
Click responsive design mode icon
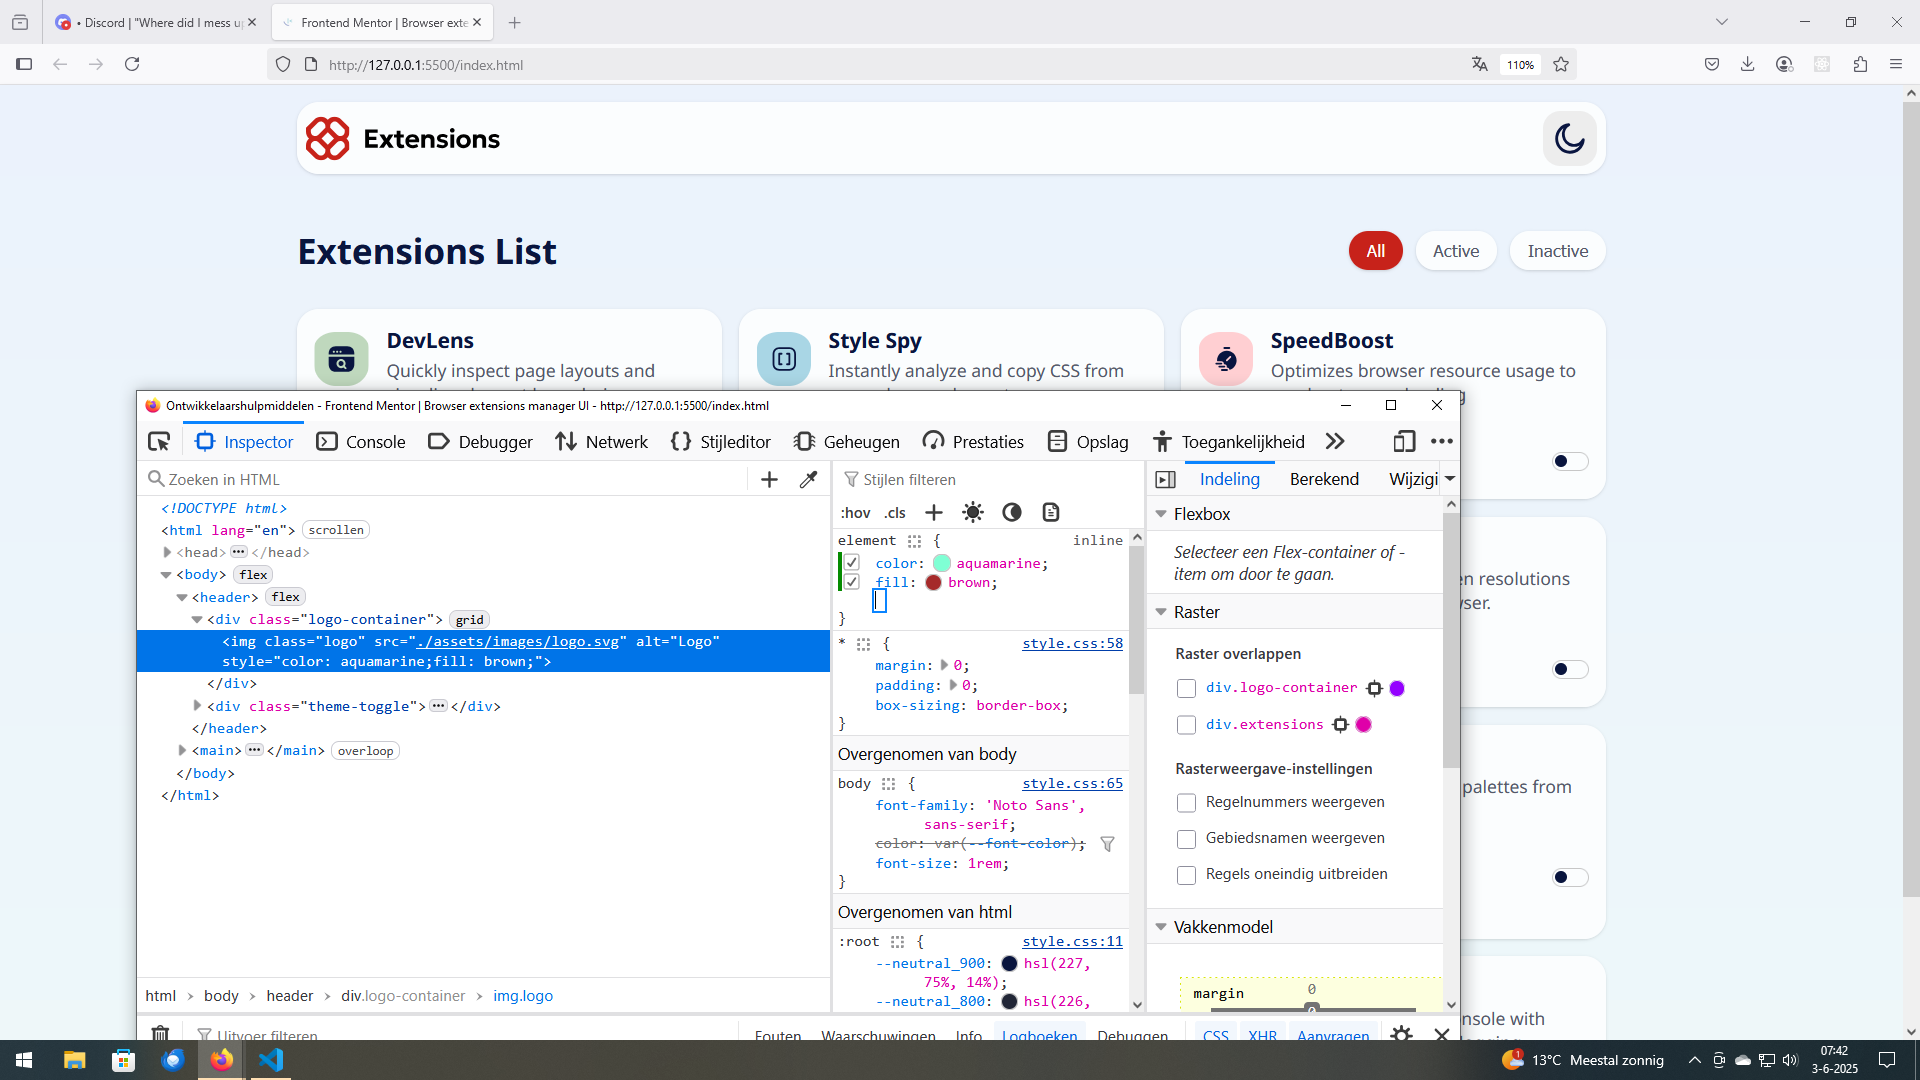point(1404,441)
